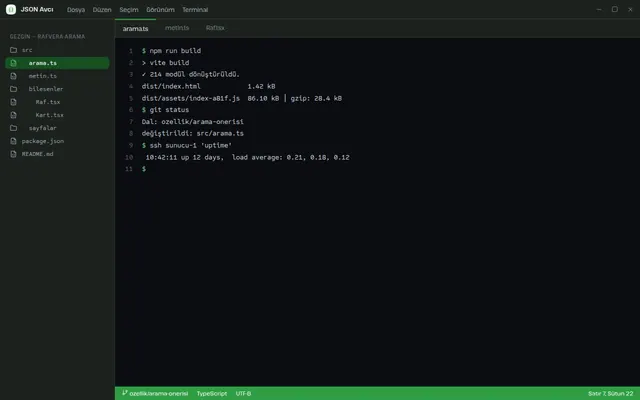This screenshot has width=640, height=400.
Task: Maximize the JSON Avcı window
Action: click(615, 9)
